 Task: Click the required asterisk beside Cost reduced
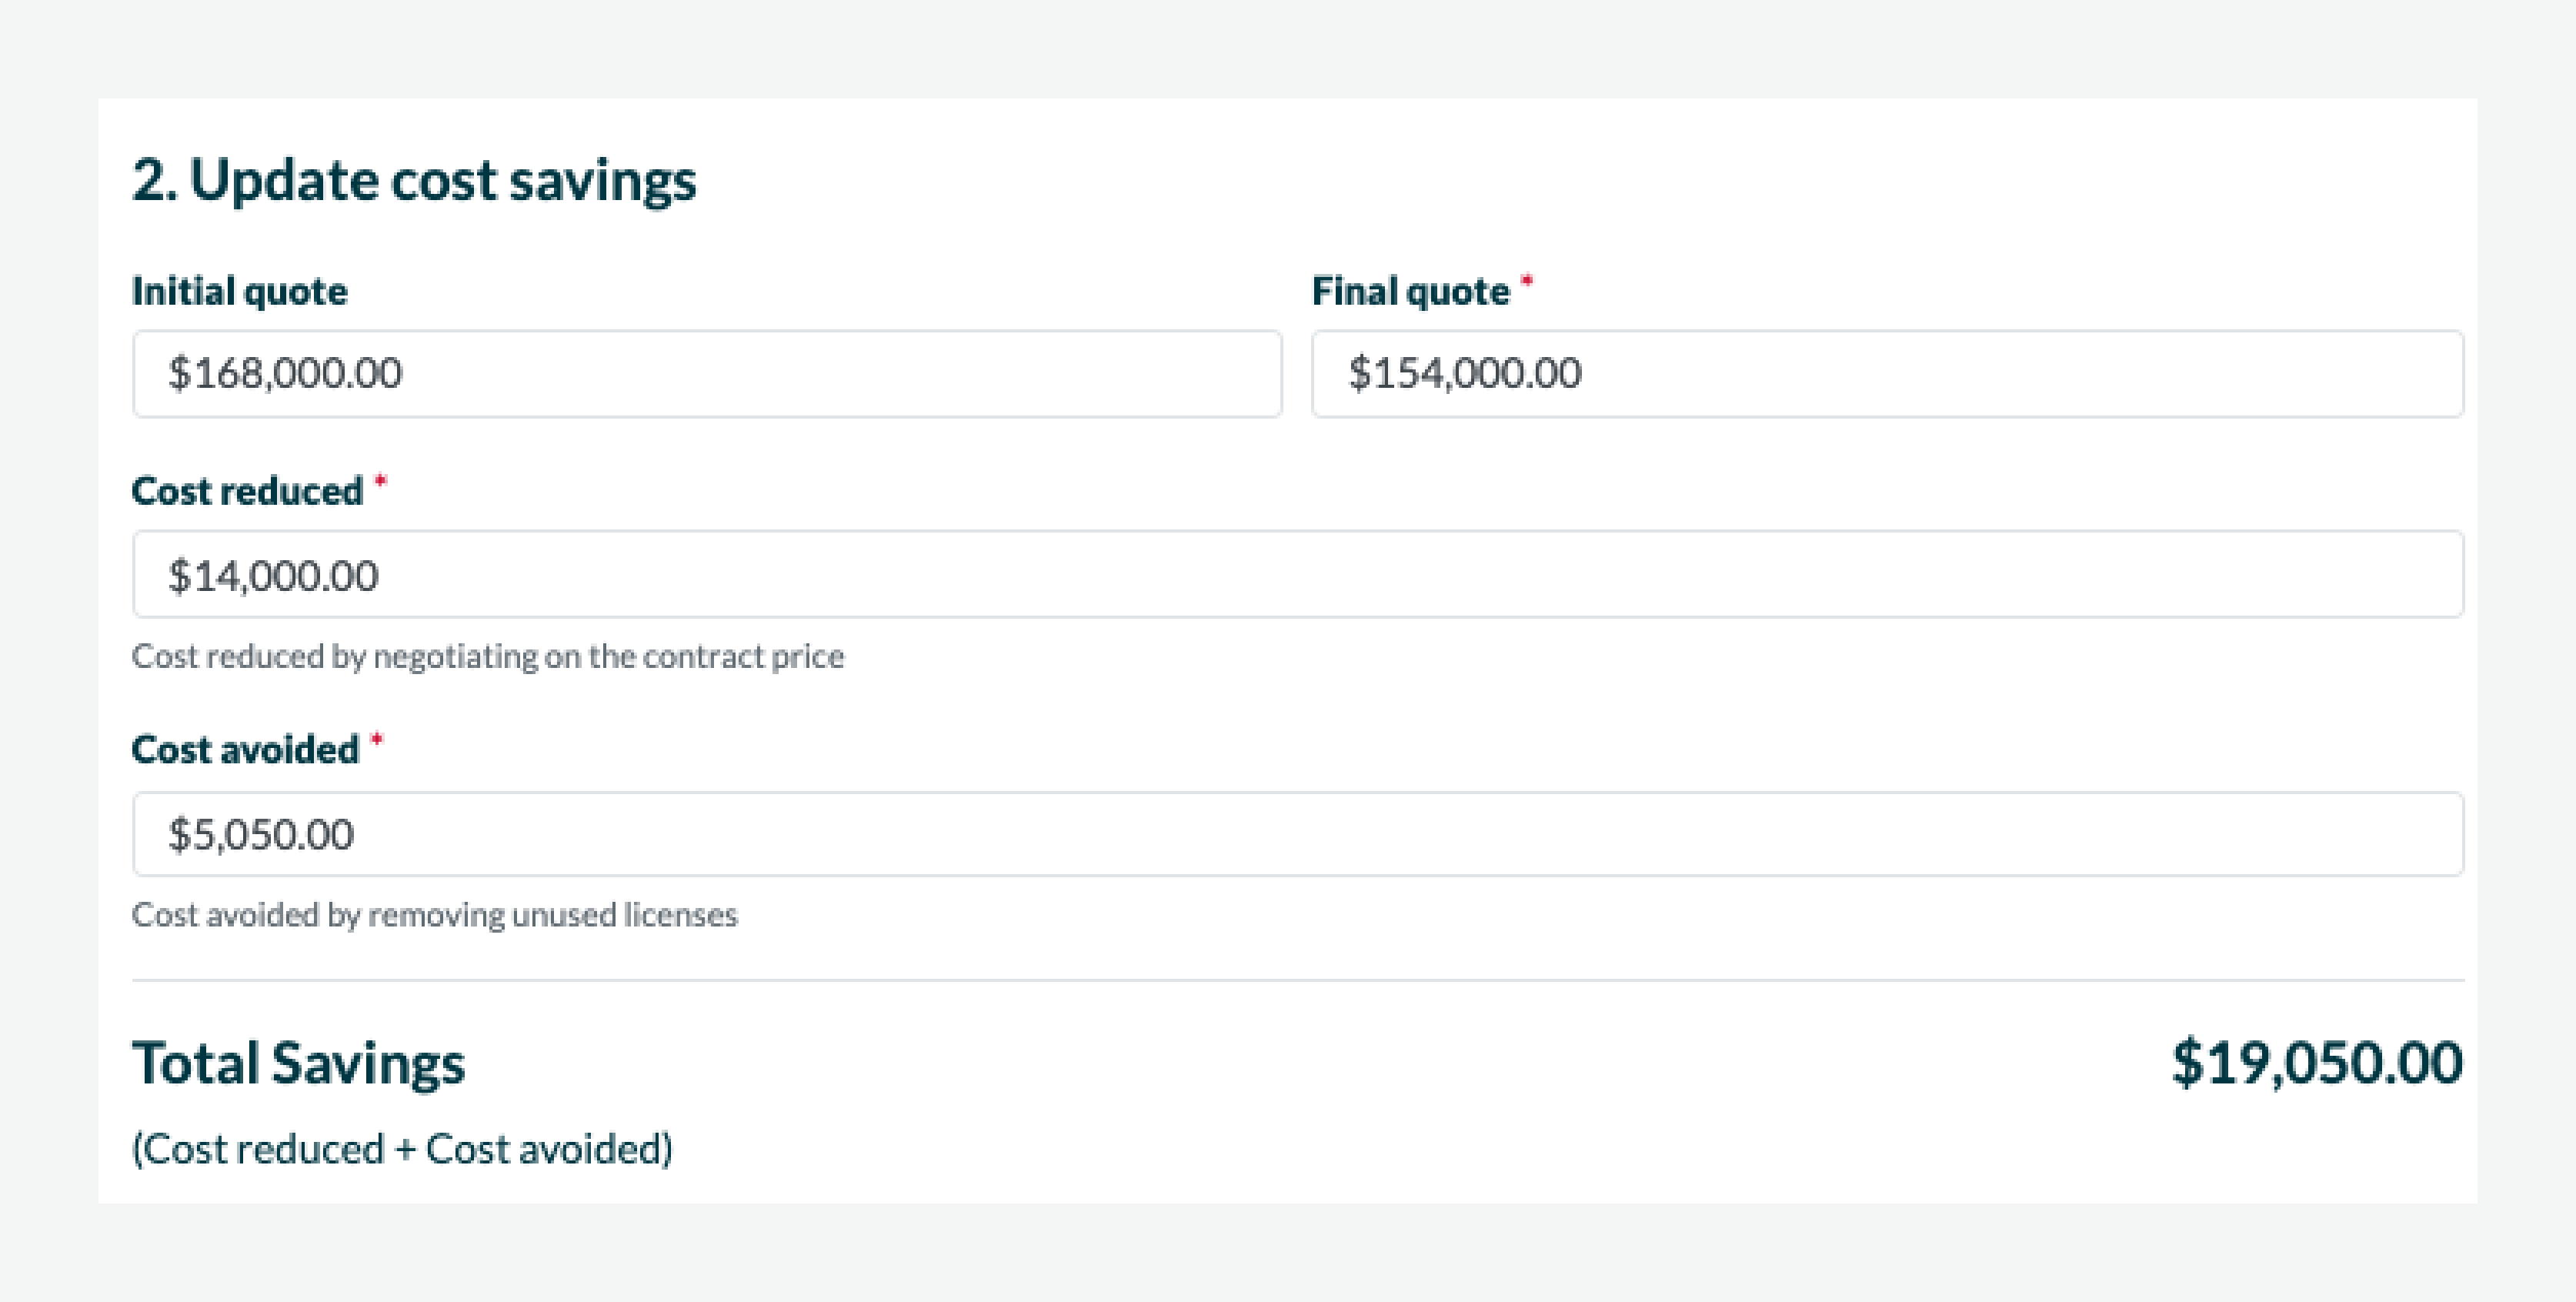pyautogui.click(x=380, y=482)
